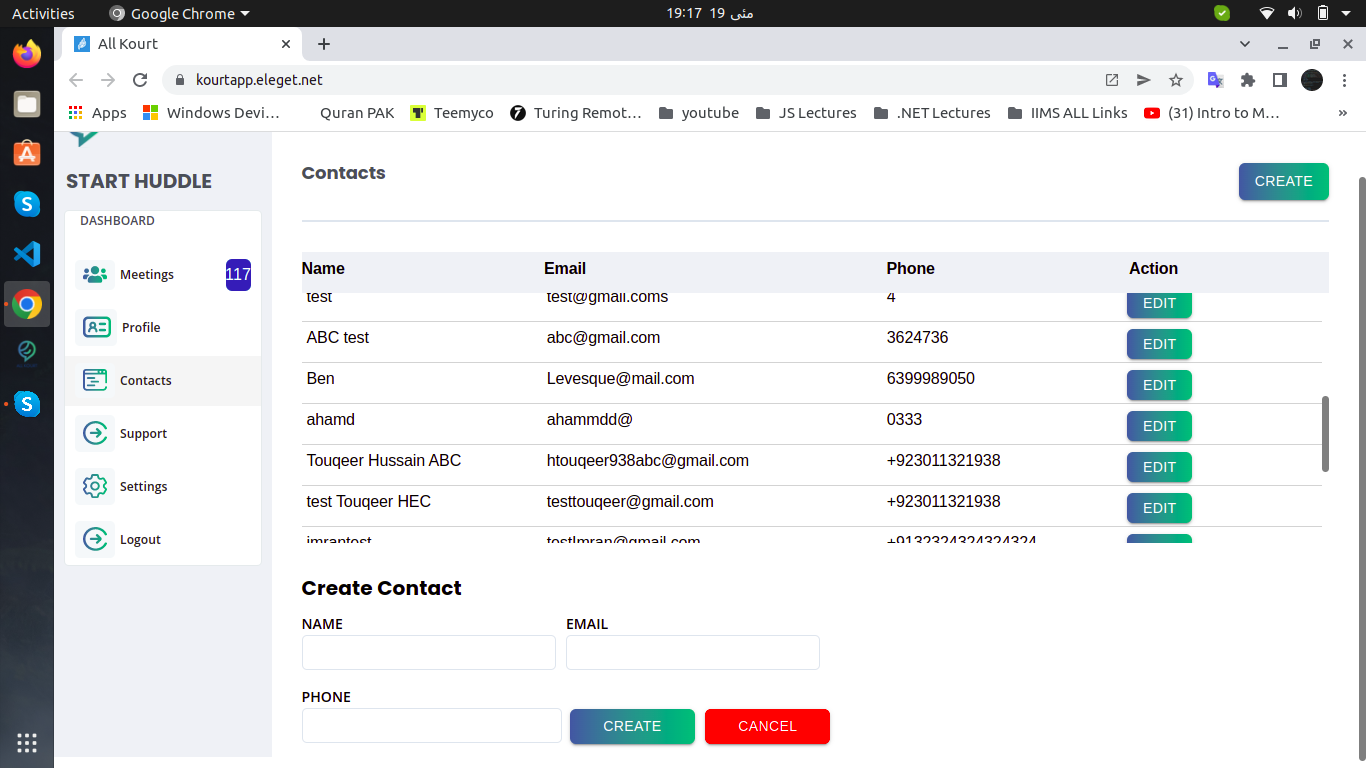Open Support via its arrow icon
This screenshot has width=1366, height=768.
point(95,433)
